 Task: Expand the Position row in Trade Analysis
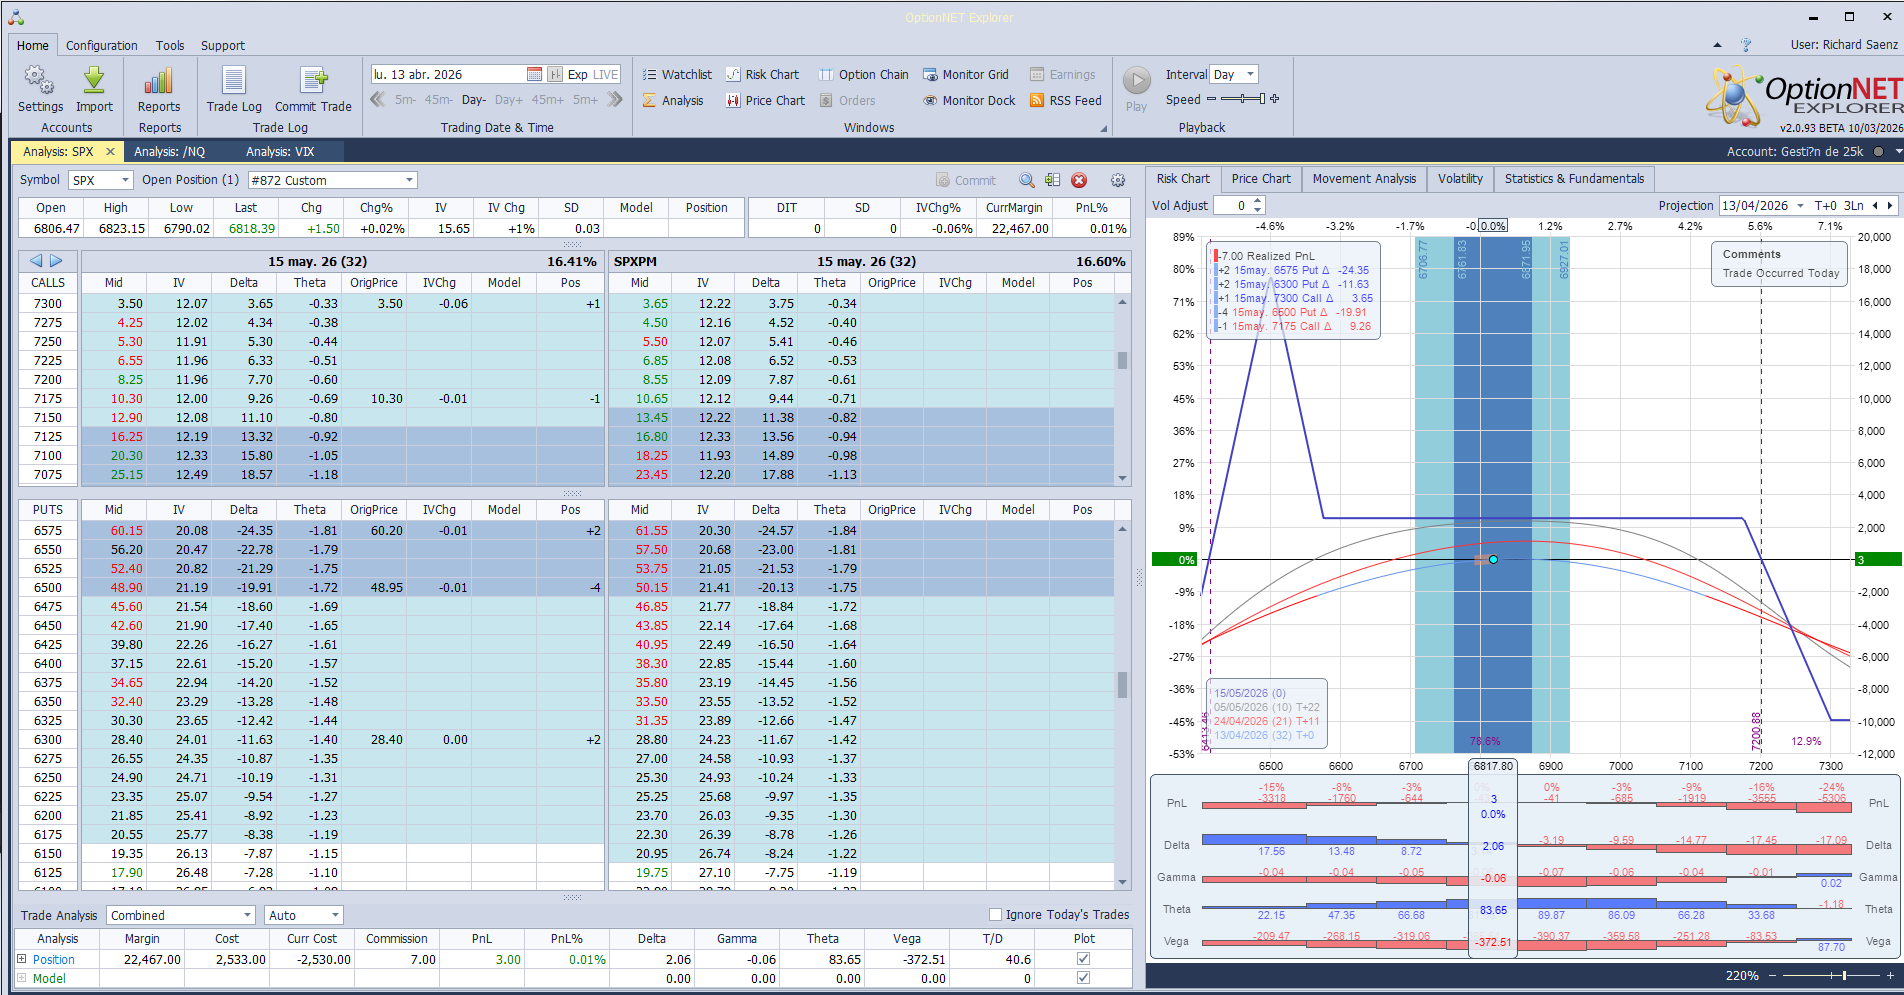22,959
